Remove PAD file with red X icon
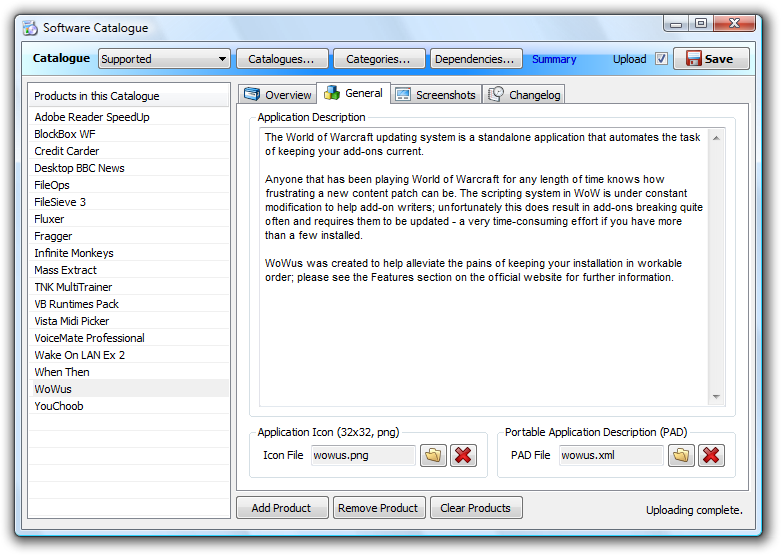This screenshot has height=555, width=781. (711, 456)
